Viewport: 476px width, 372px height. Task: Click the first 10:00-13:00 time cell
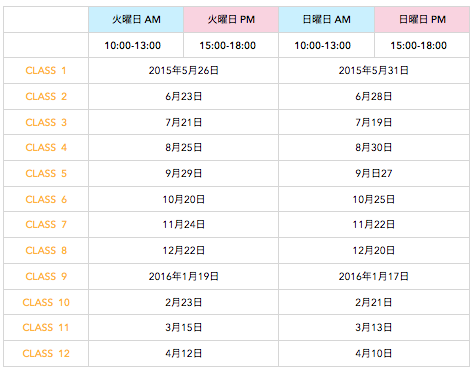click(x=133, y=45)
